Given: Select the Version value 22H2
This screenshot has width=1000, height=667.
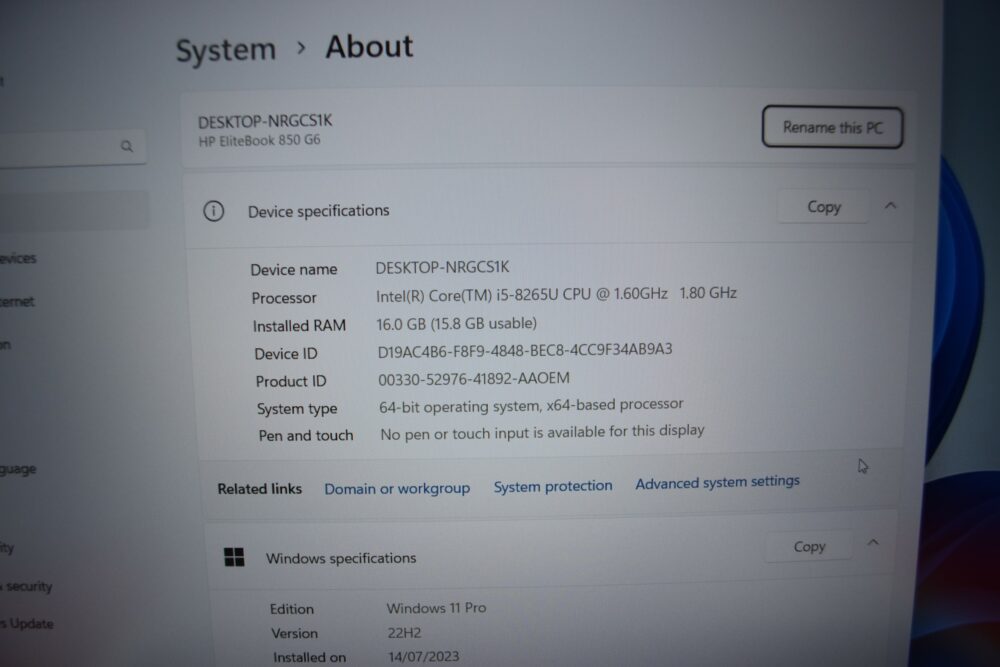Looking at the screenshot, I should pos(404,633).
